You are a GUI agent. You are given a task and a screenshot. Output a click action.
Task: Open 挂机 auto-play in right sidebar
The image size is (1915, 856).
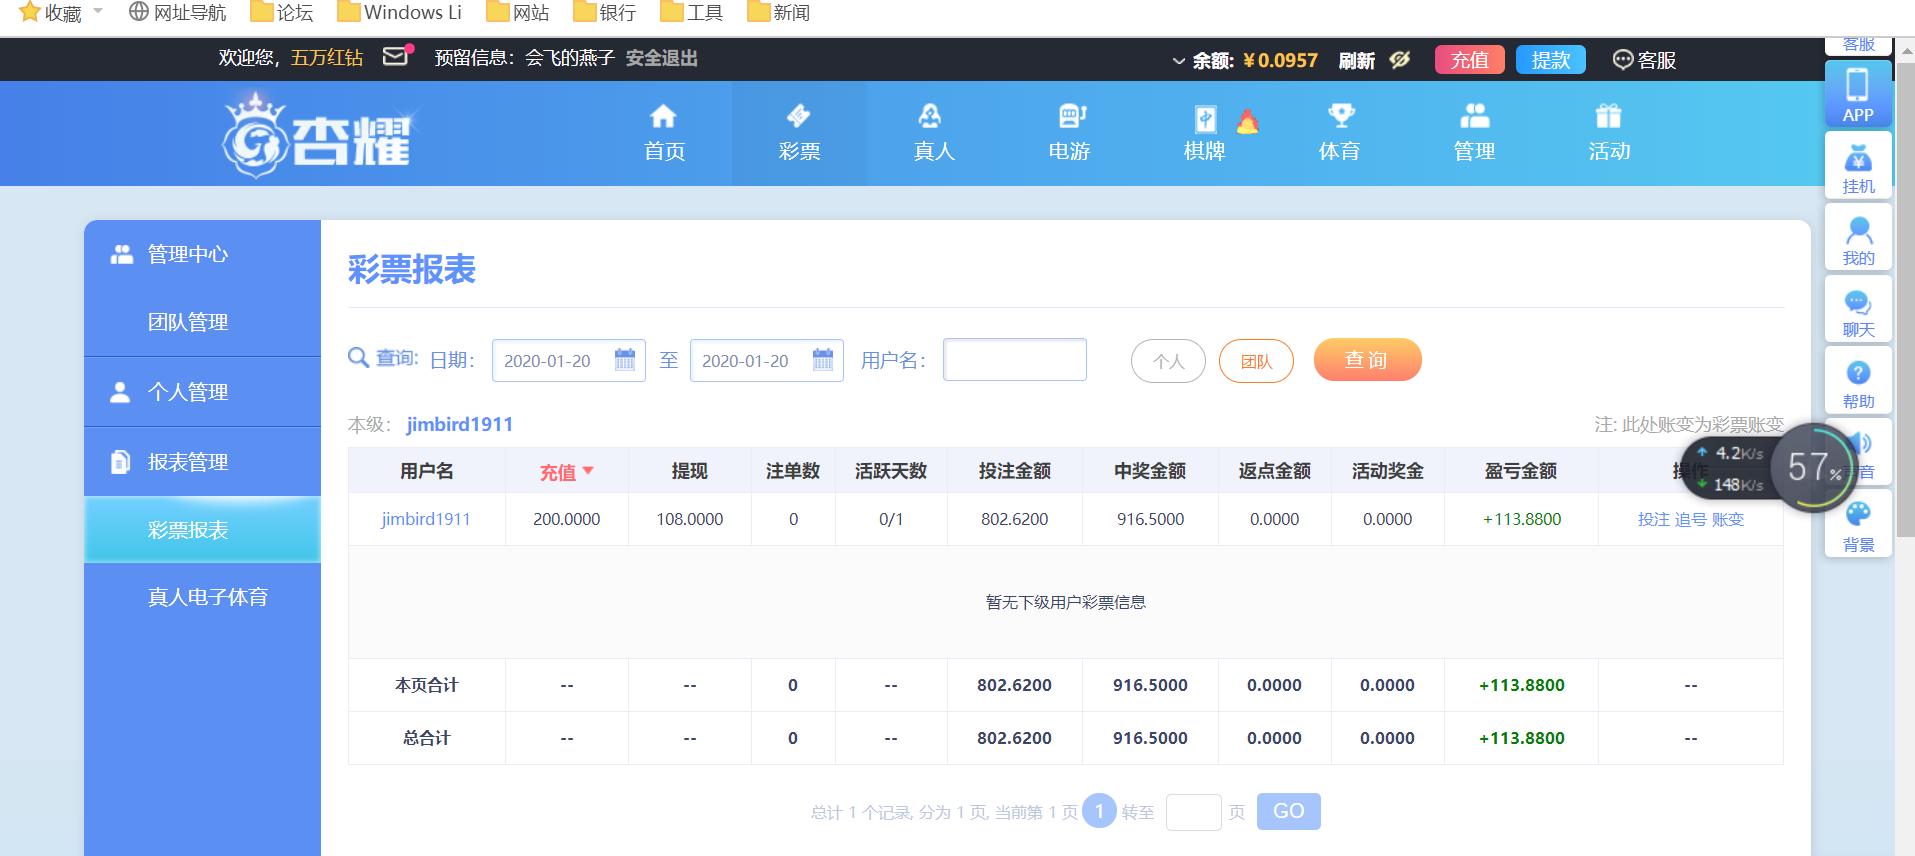click(x=1858, y=165)
